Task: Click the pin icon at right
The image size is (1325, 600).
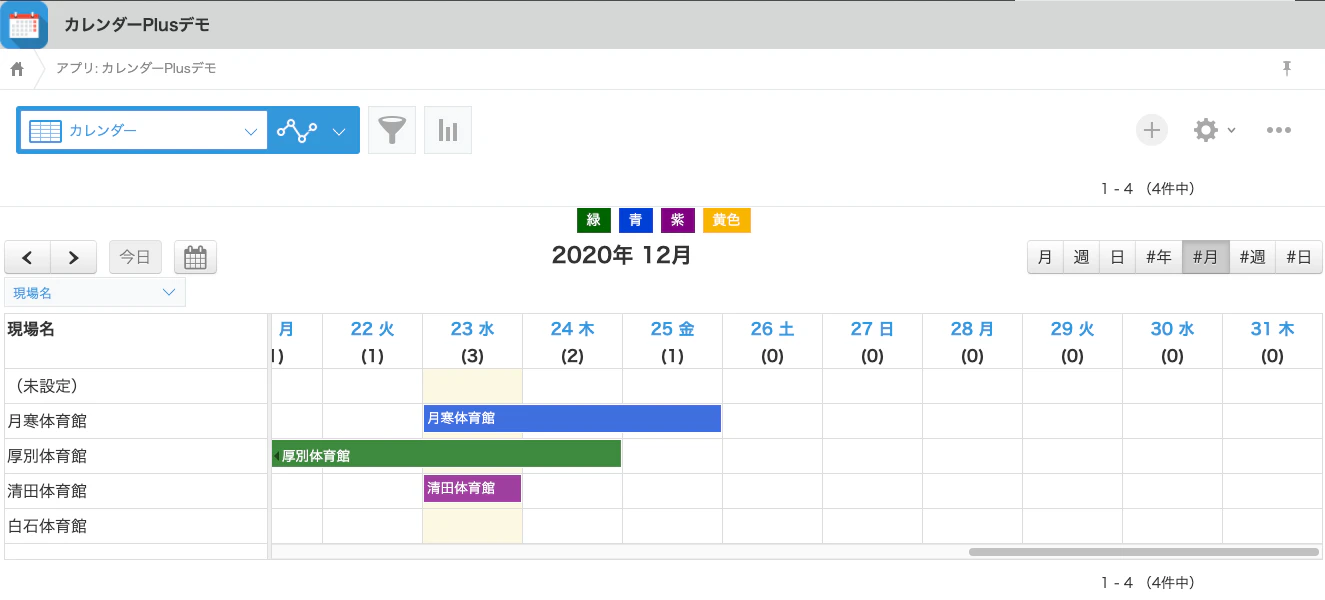Action: pos(1287,68)
